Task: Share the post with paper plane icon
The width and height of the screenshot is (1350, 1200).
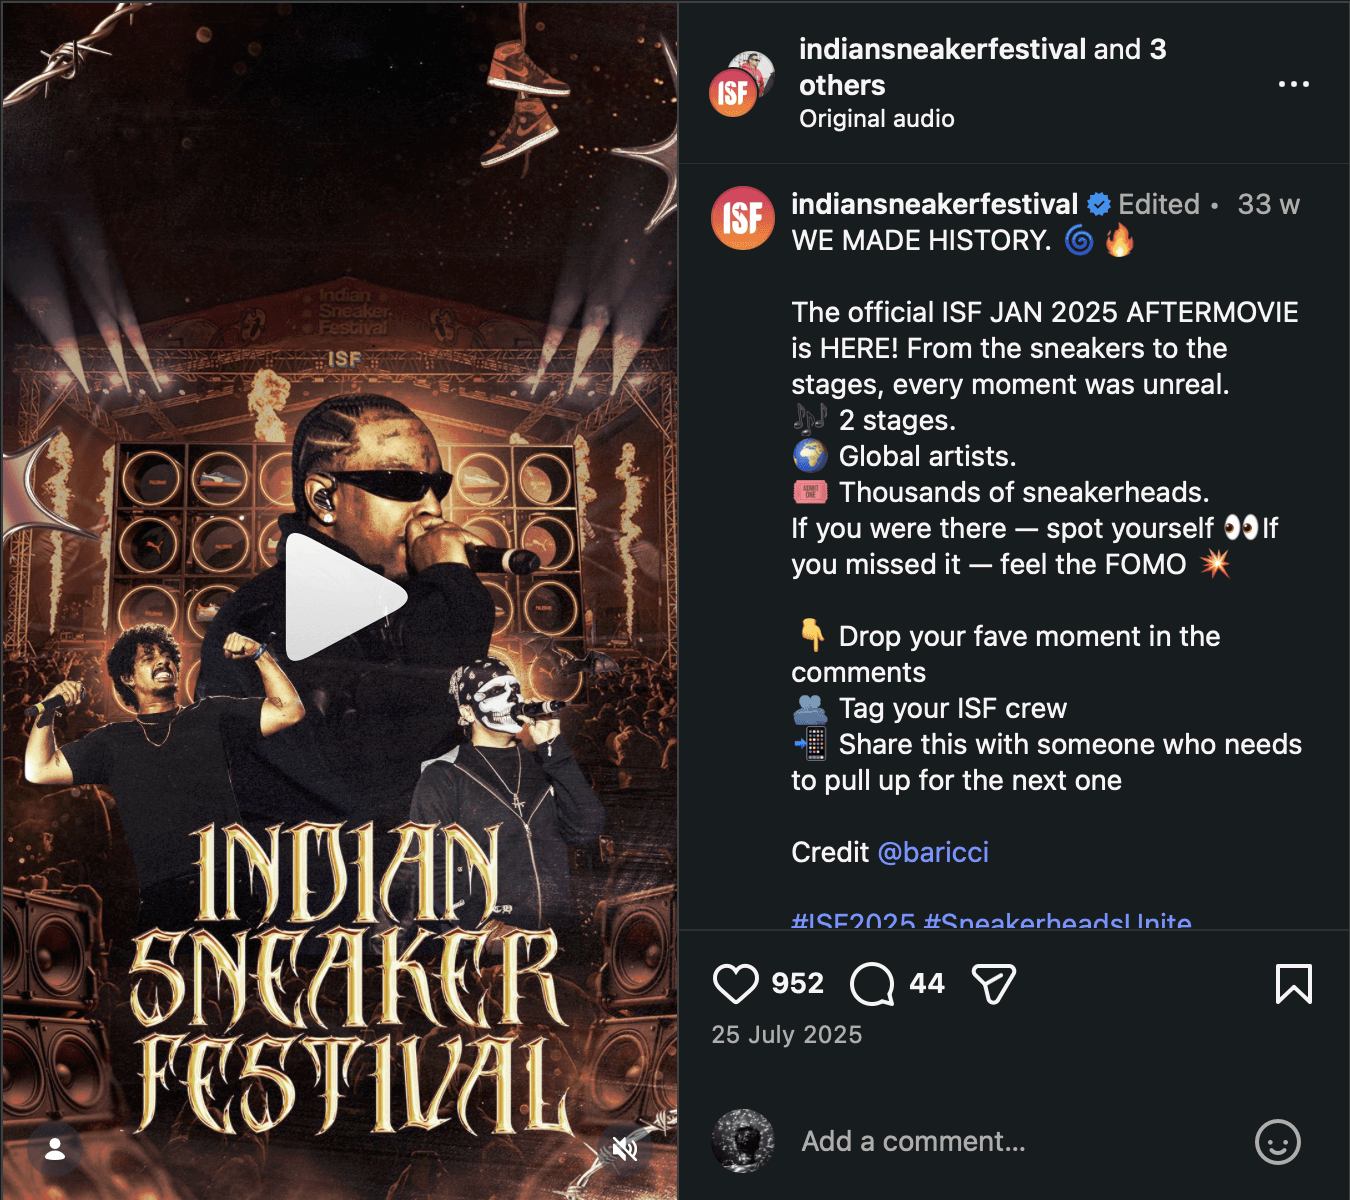Action: click(994, 984)
